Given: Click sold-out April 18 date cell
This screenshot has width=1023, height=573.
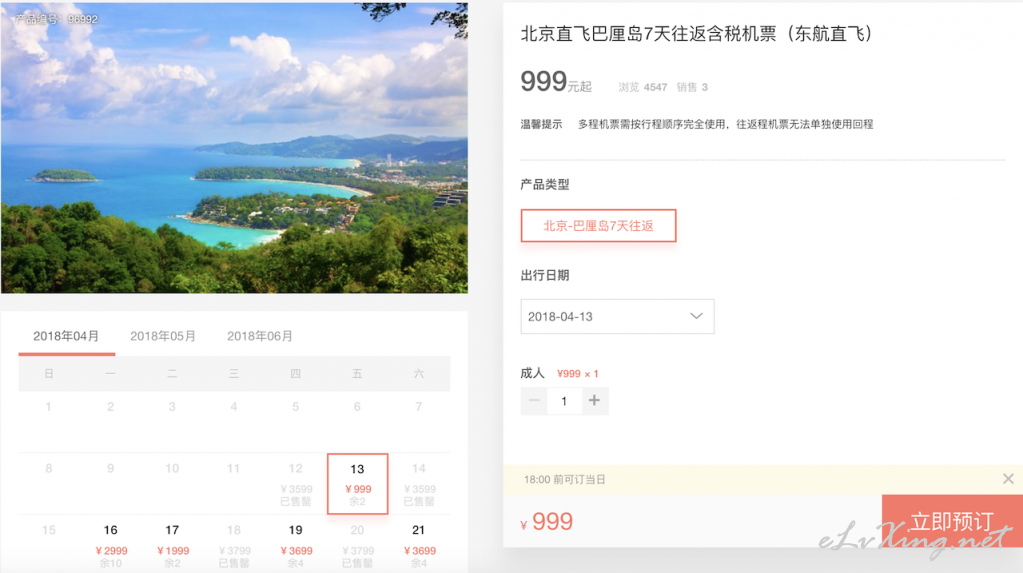Looking at the screenshot, I should [234, 545].
